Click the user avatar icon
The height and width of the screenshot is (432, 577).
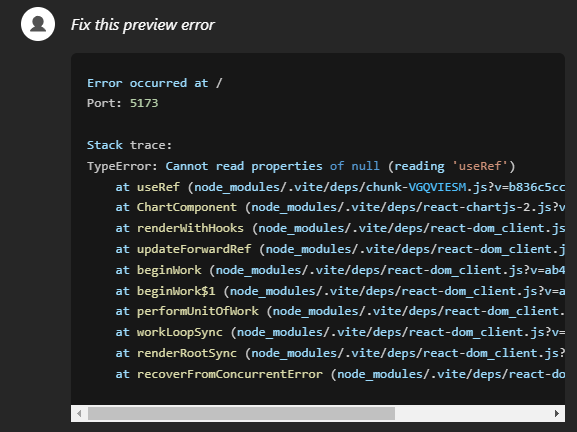click(x=38, y=24)
